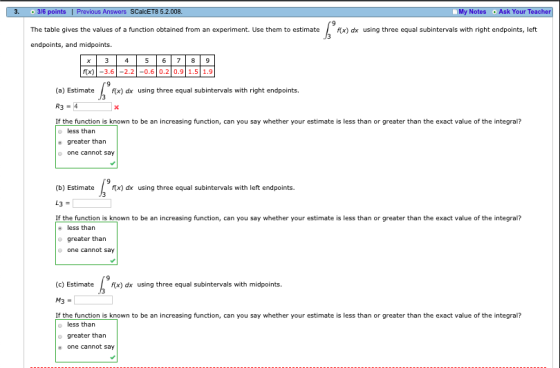Click table value 0.2
This screenshot has width=560, height=368.
pyautogui.click(x=164, y=72)
